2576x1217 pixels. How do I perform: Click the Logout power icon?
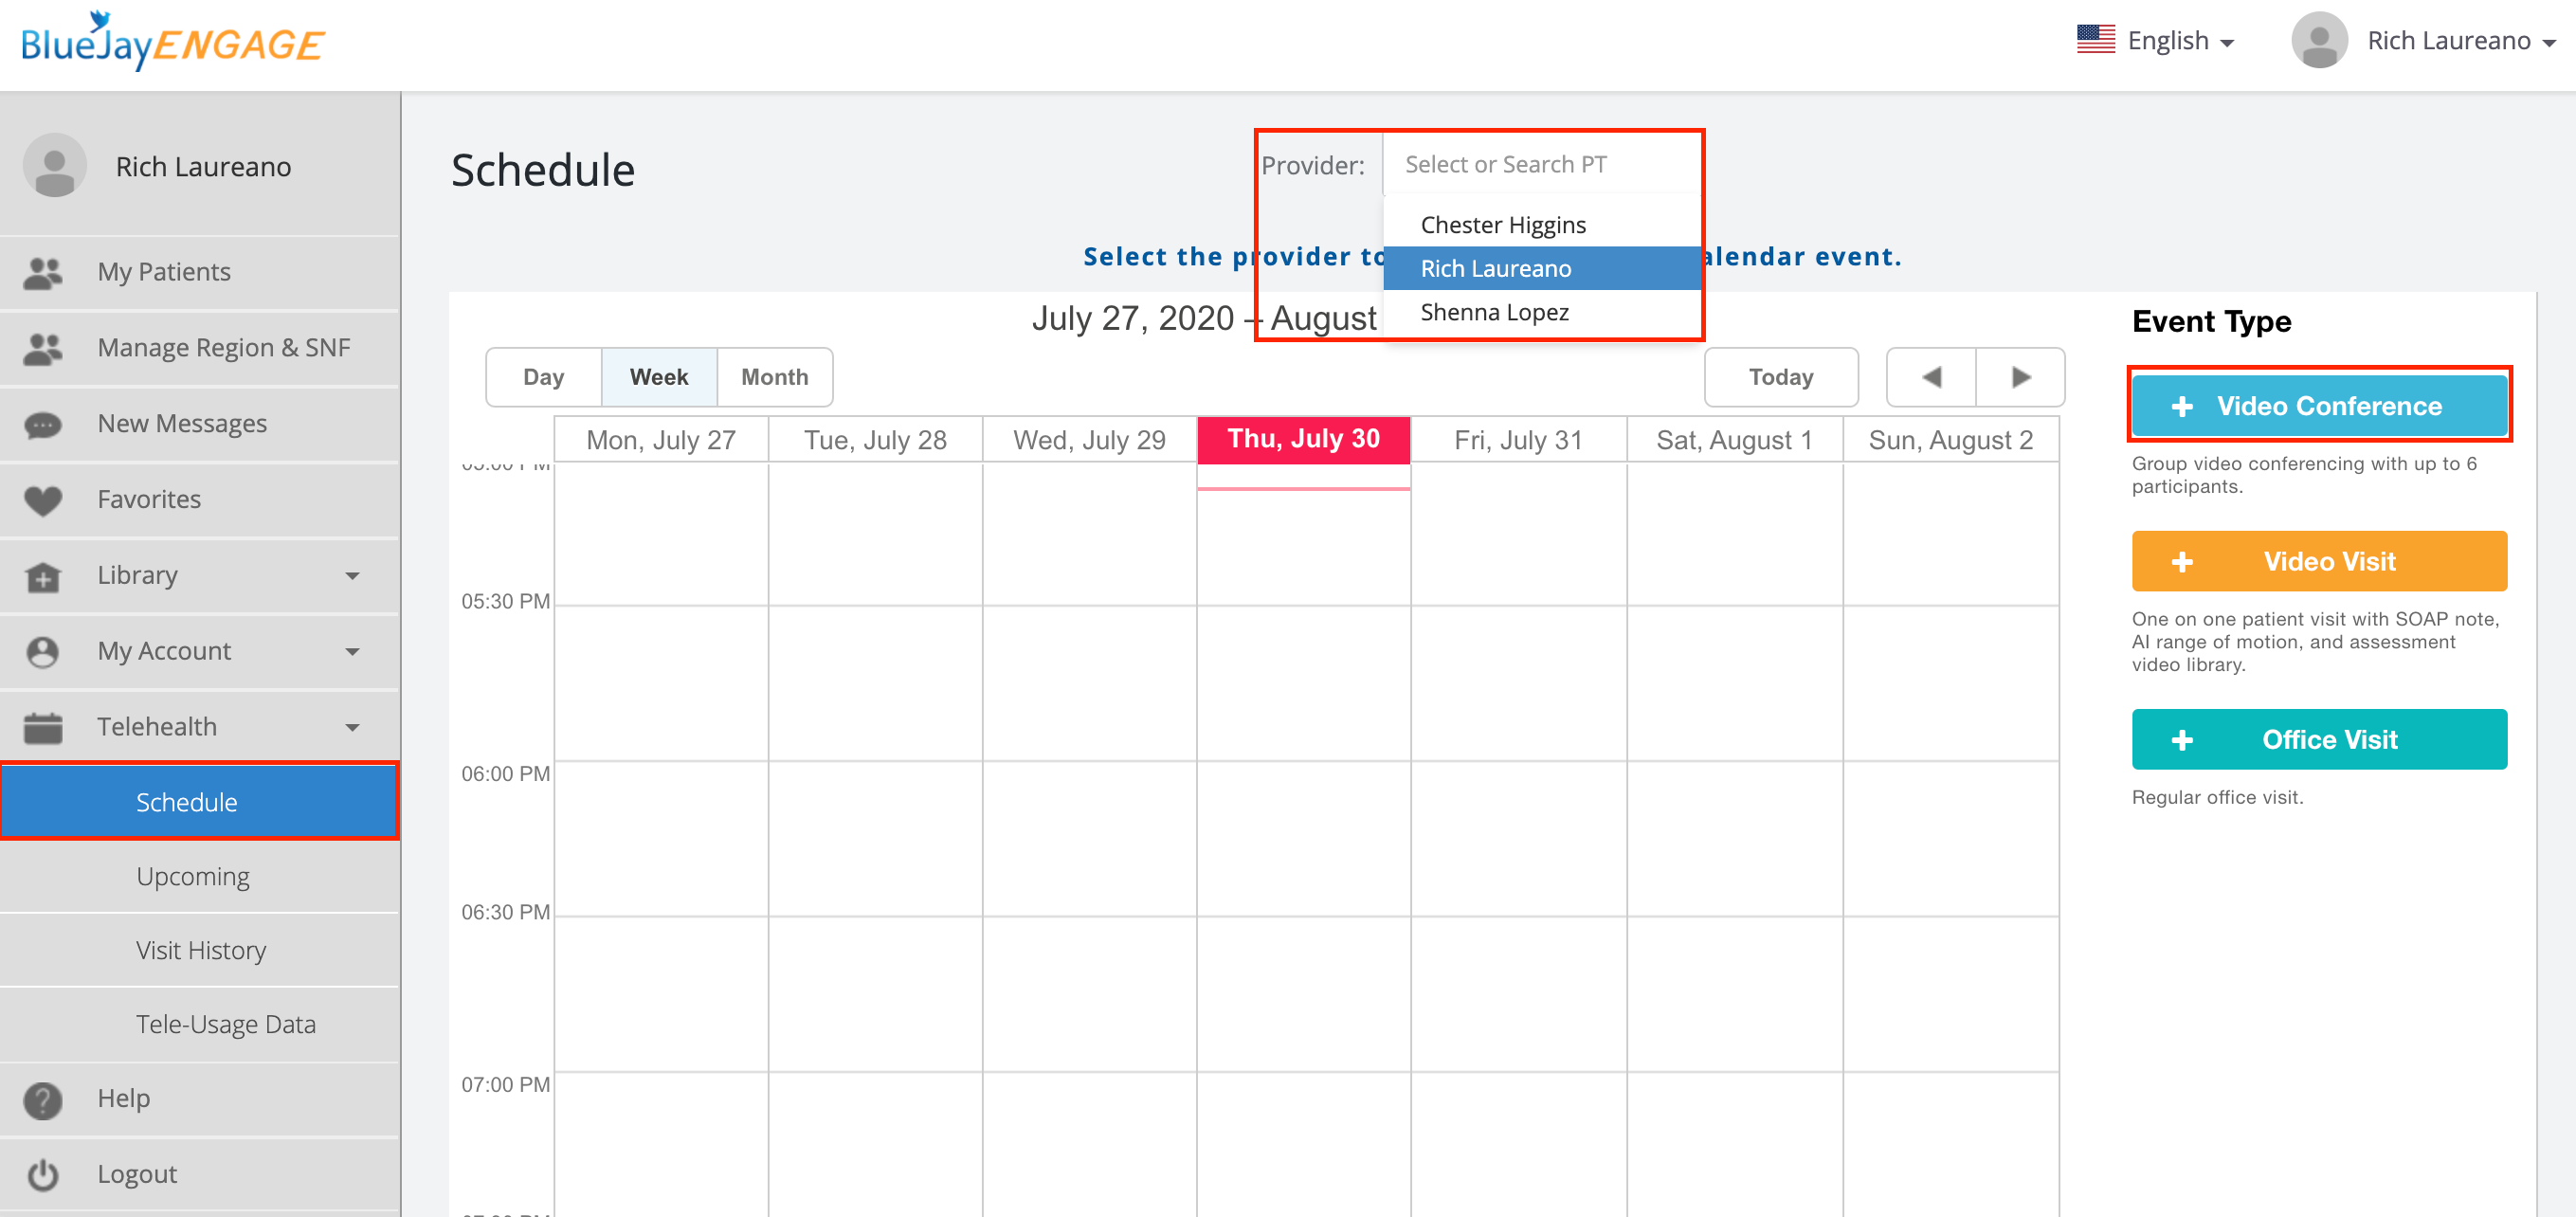point(43,1174)
